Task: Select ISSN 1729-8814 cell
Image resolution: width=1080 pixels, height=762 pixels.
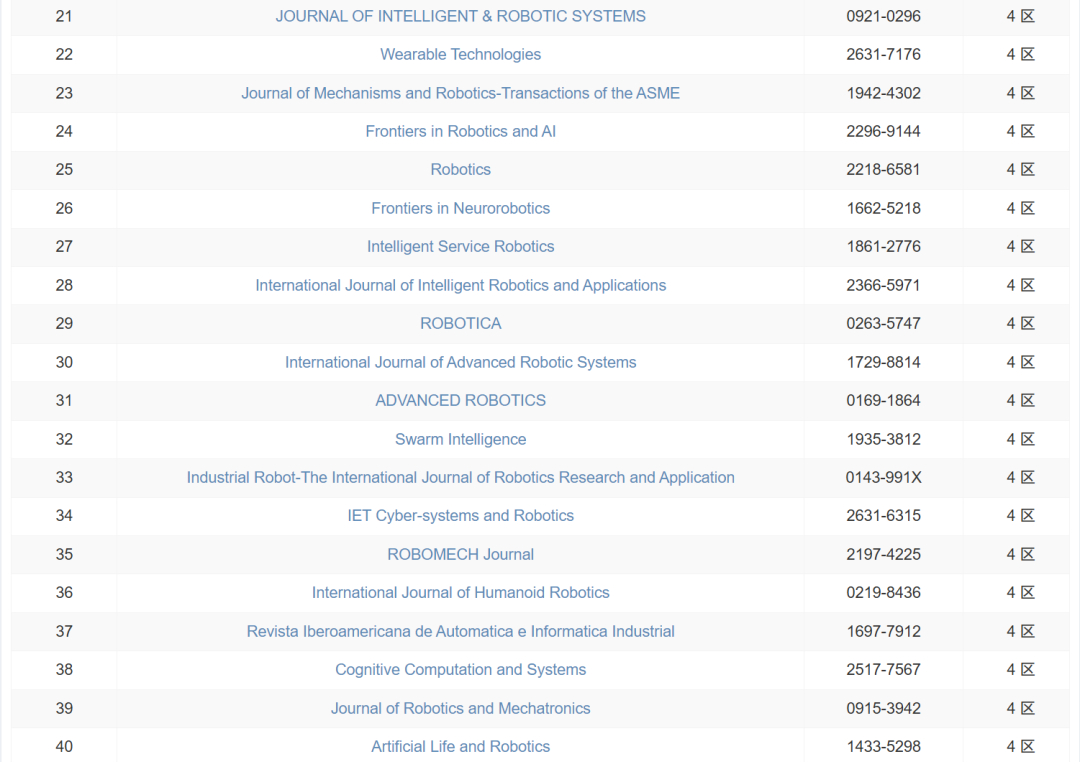Action: (x=883, y=362)
